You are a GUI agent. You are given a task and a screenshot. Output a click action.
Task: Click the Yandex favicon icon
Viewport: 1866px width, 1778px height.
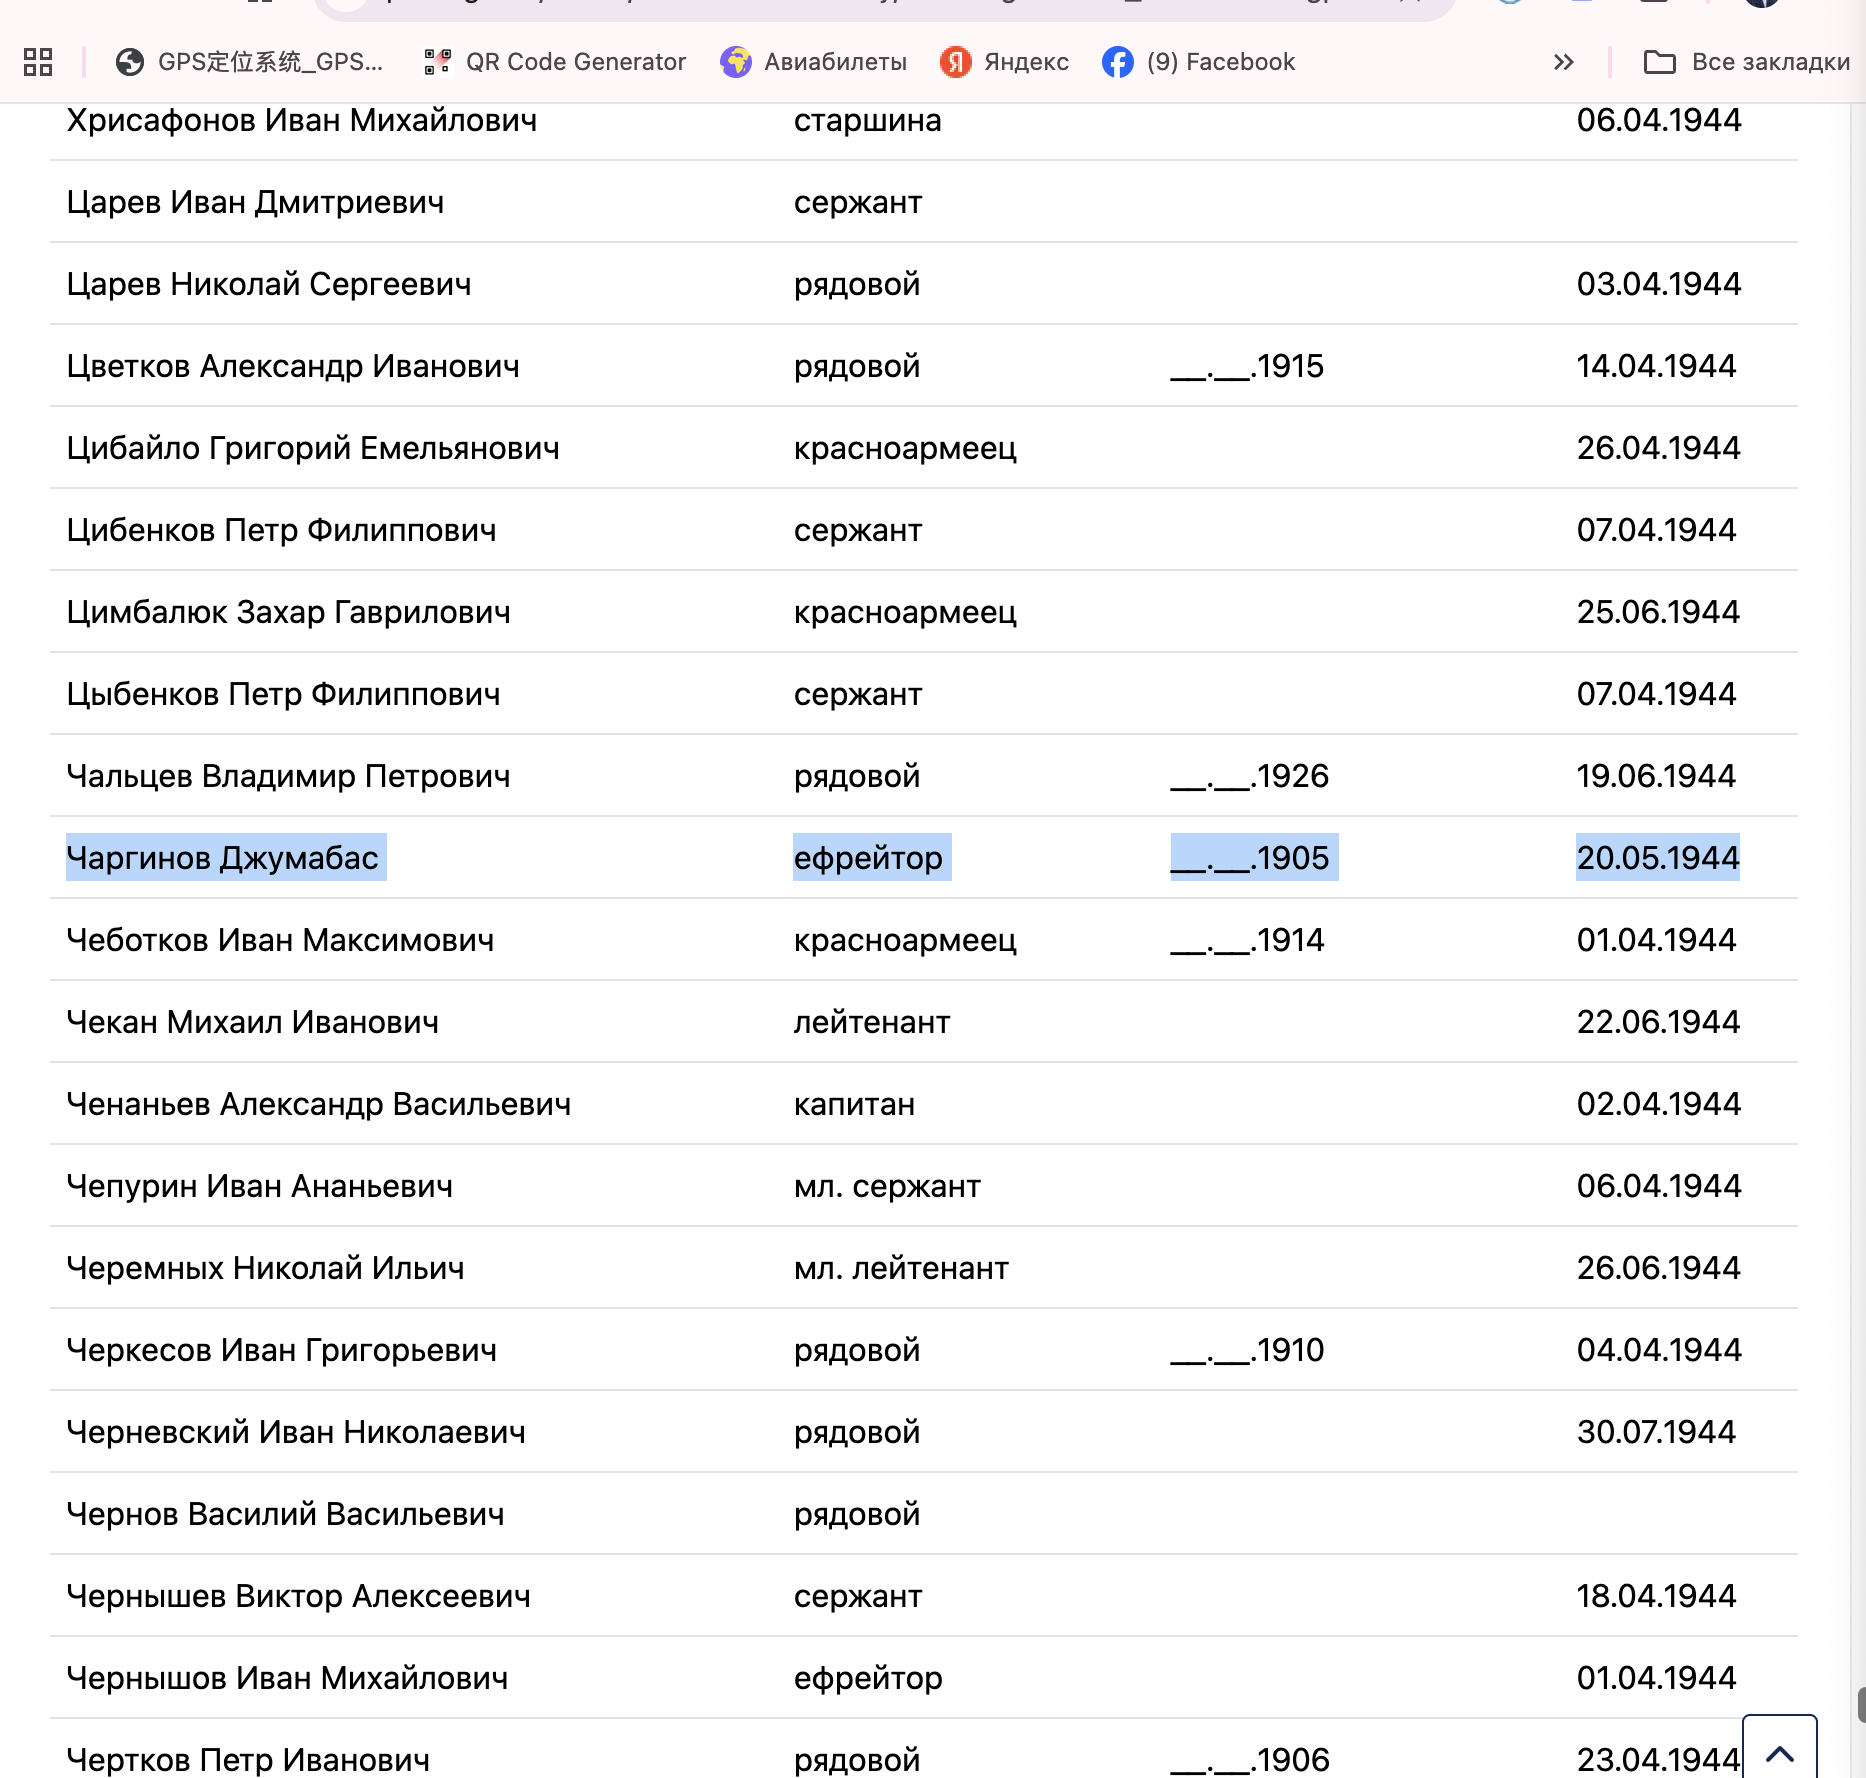coord(956,62)
